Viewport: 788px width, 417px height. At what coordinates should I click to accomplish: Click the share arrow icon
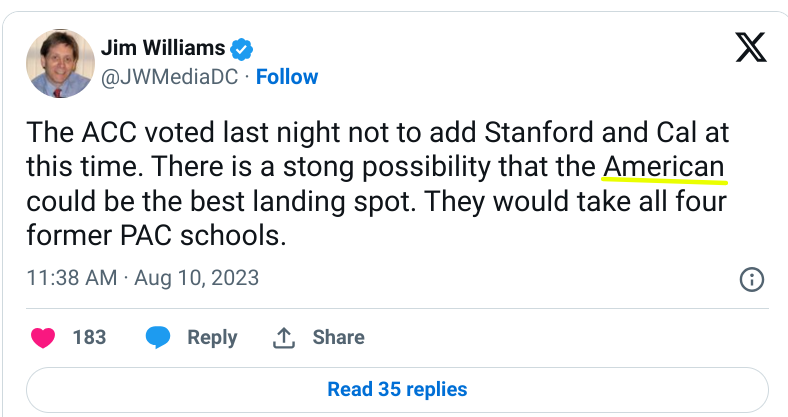[x=284, y=337]
